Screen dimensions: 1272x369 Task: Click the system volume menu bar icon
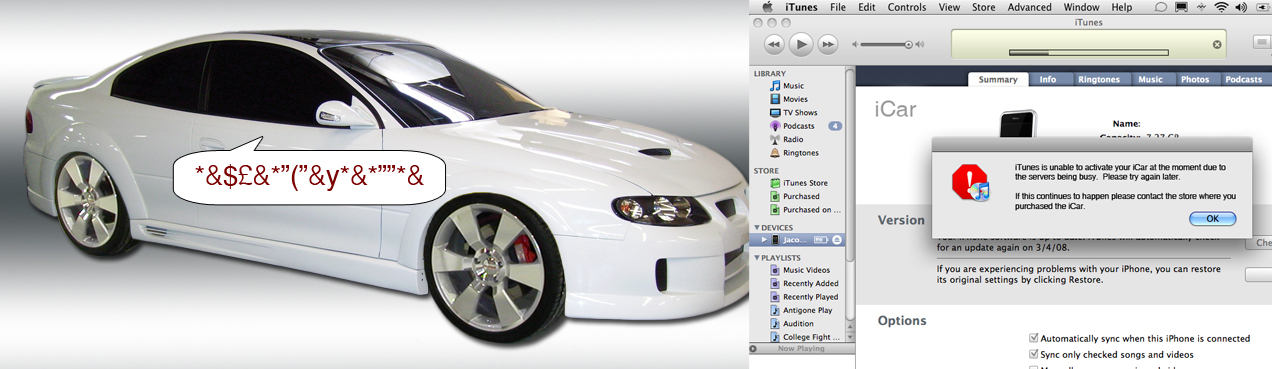(1241, 7)
